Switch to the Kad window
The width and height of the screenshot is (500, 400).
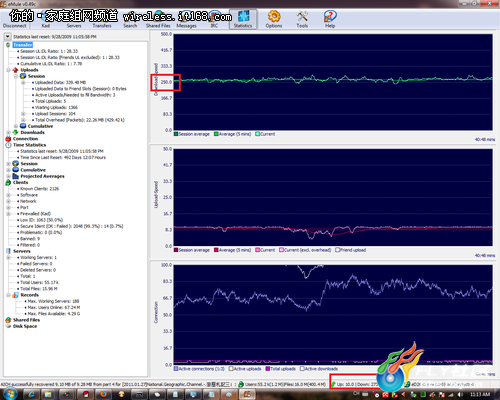[46, 26]
